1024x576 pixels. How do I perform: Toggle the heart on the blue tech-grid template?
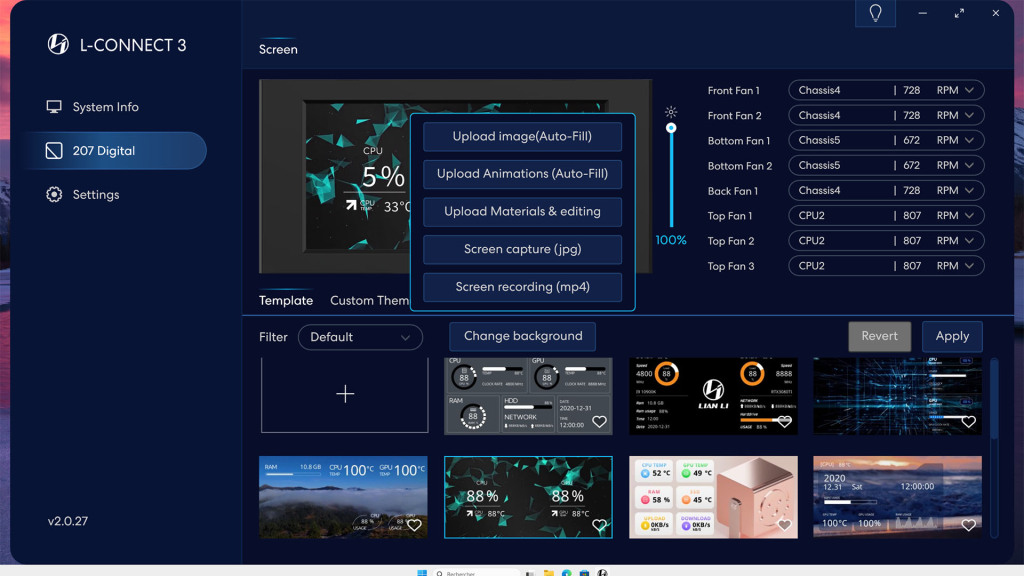968,422
